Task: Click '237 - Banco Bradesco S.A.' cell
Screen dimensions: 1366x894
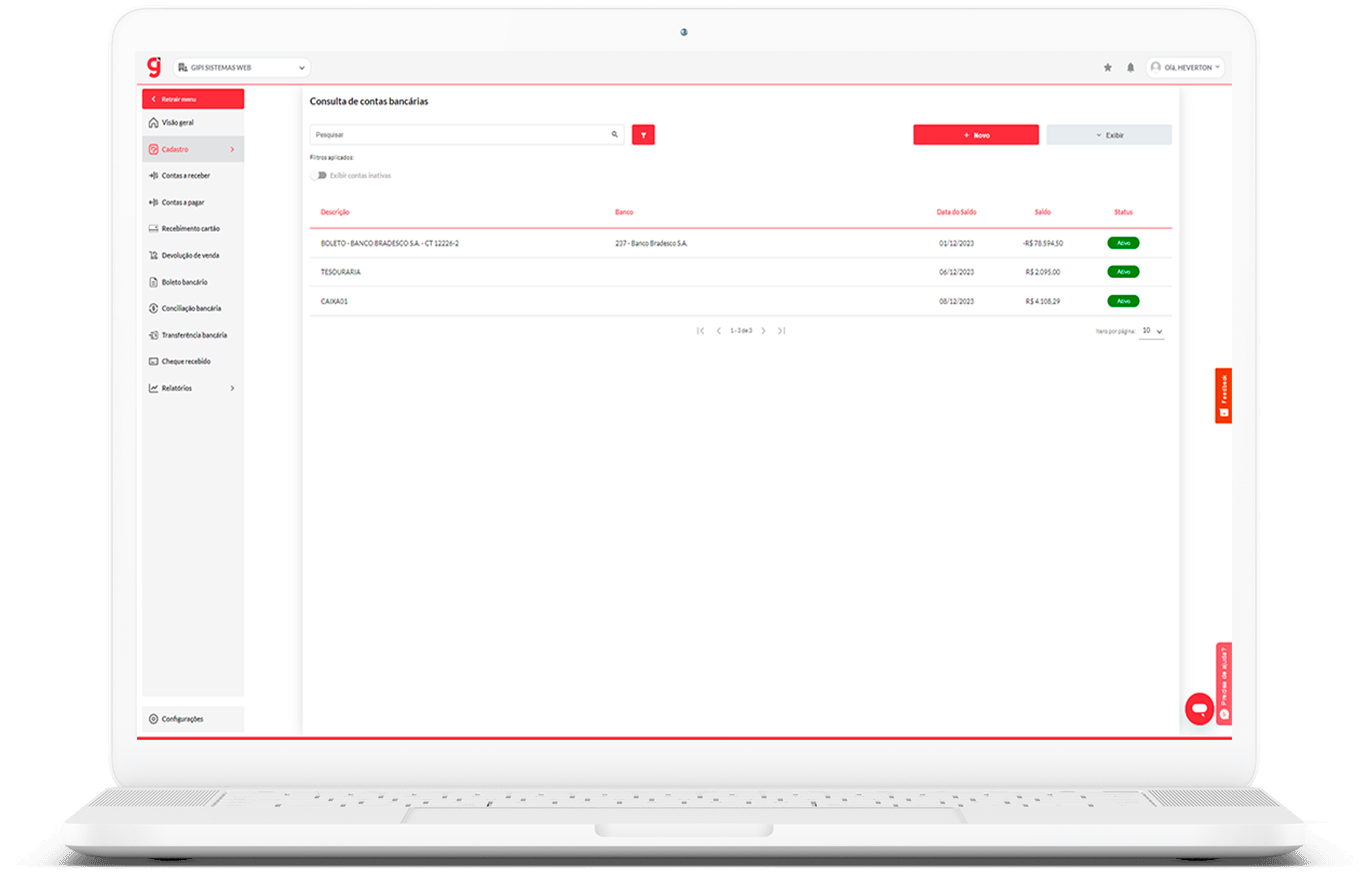Action: coord(651,243)
